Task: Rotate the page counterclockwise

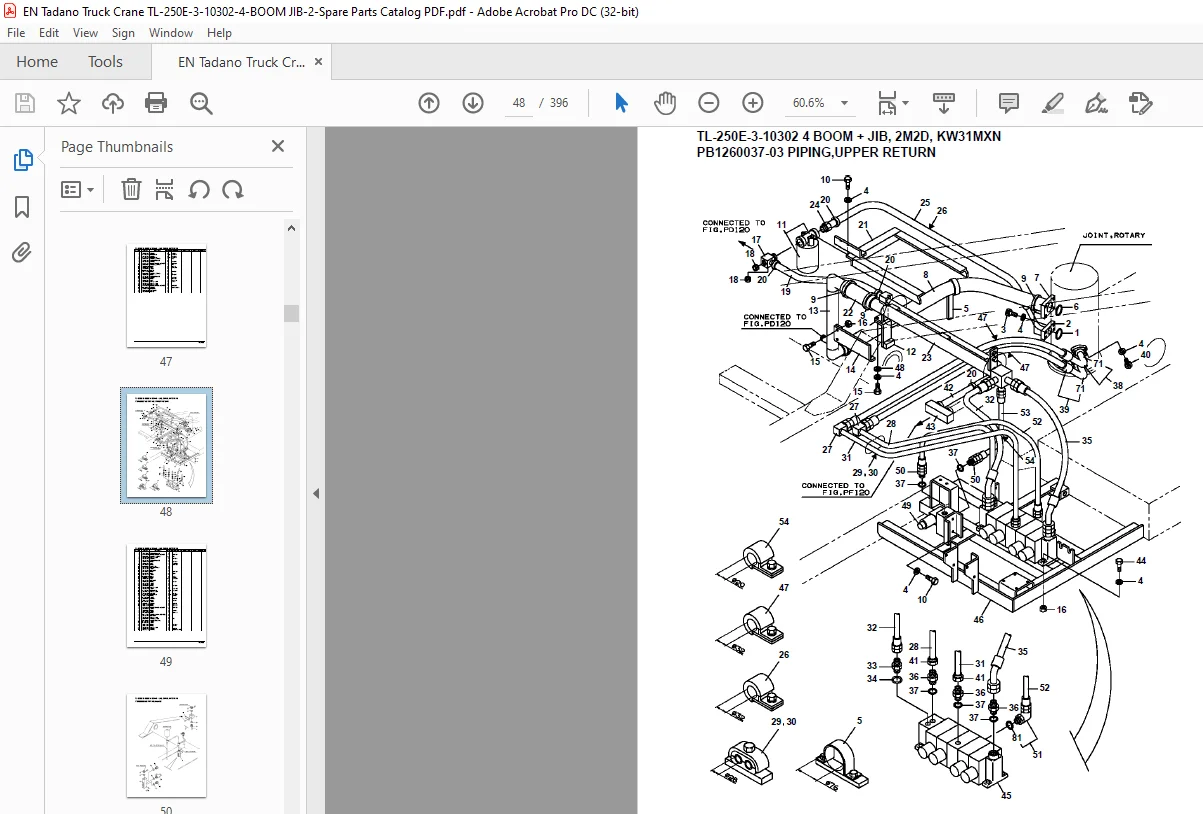Action: point(199,189)
